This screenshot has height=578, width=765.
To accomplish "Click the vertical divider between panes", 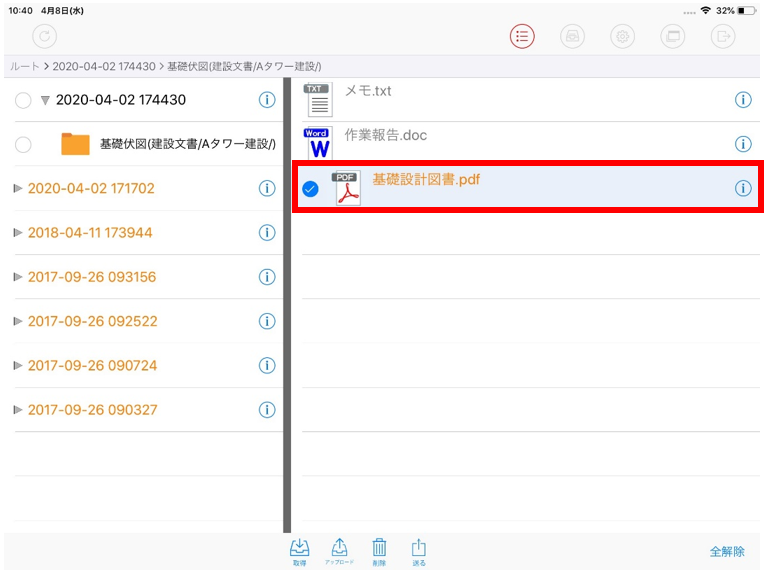I will point(286,300).
